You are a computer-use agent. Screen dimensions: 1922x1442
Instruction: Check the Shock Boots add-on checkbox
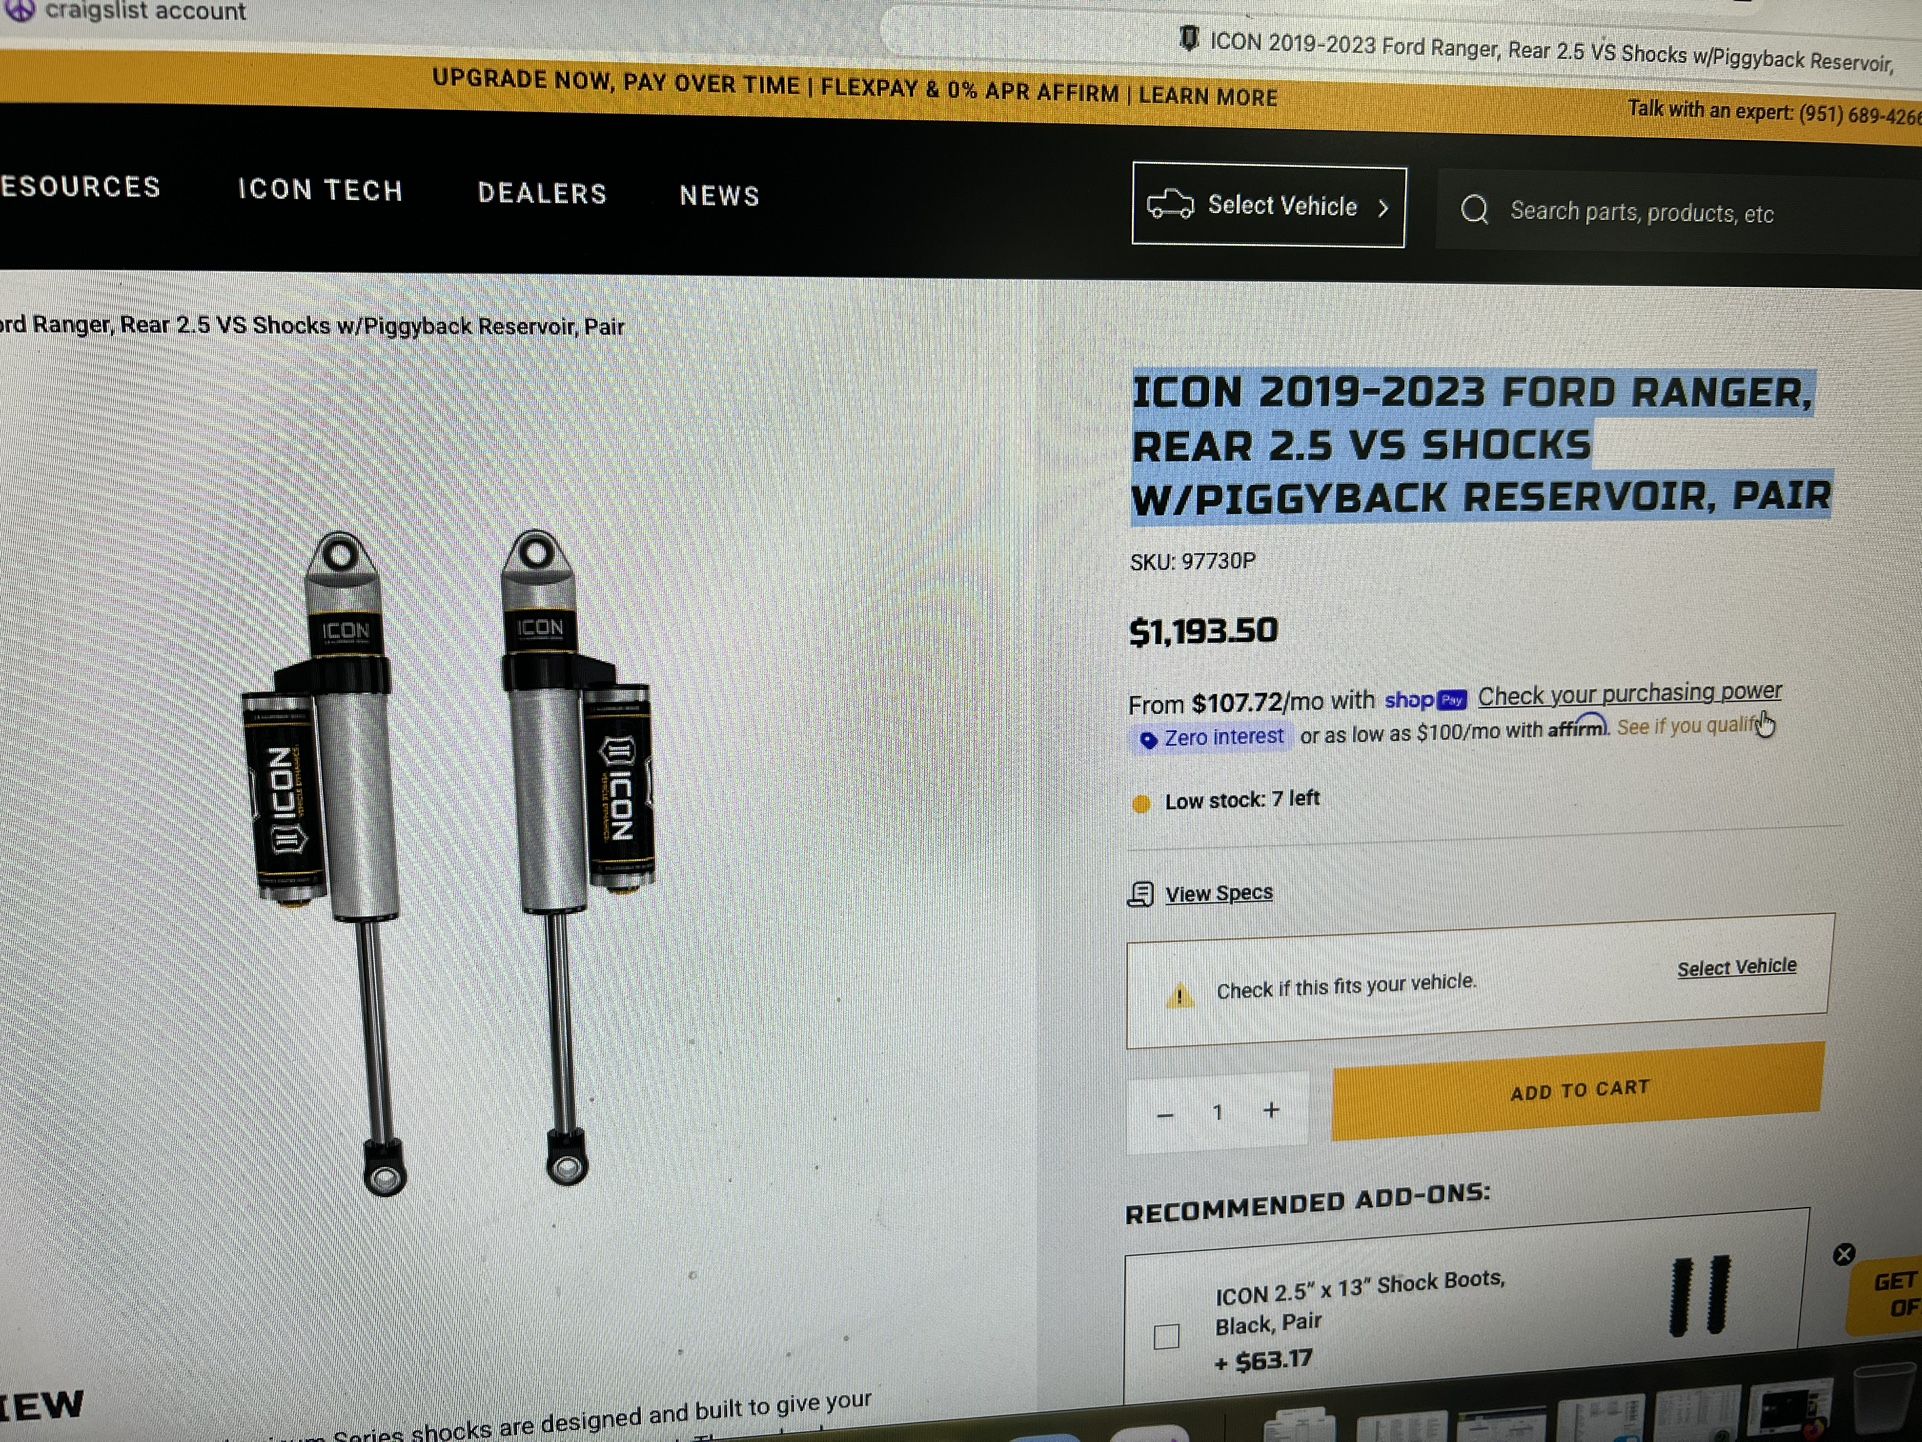coord(1166,1336)
